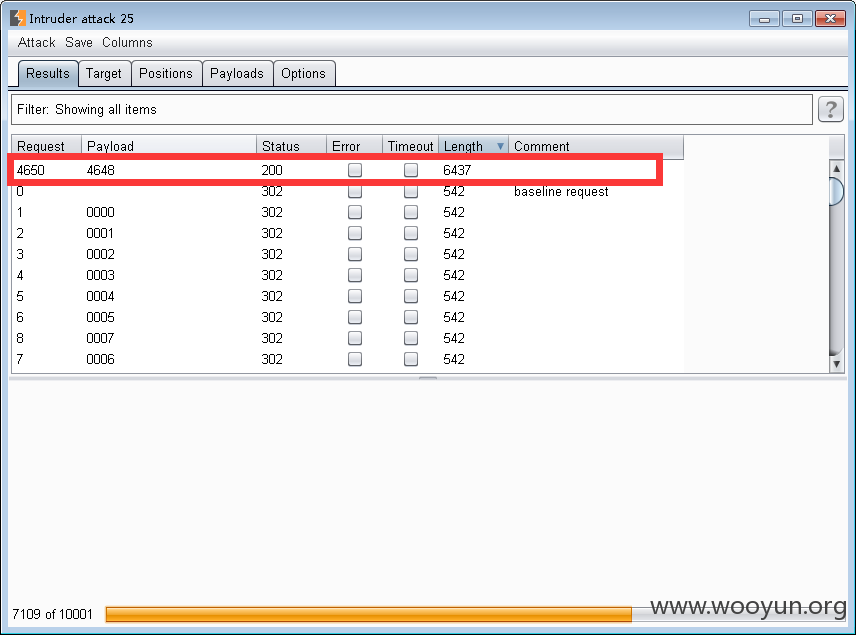Click the Burp Intruder window title icon

18,18
